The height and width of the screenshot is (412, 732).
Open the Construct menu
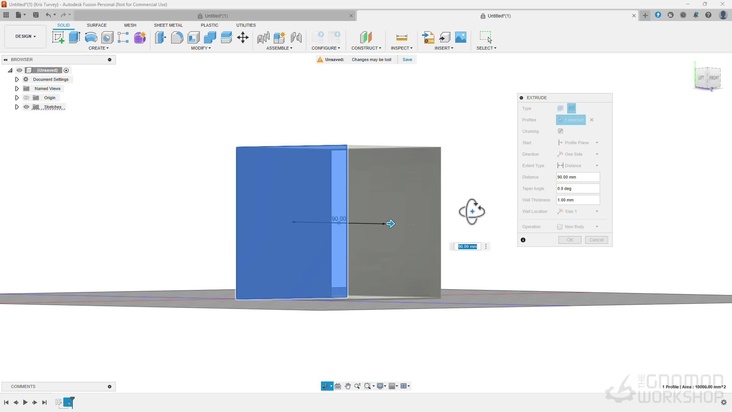366,48
